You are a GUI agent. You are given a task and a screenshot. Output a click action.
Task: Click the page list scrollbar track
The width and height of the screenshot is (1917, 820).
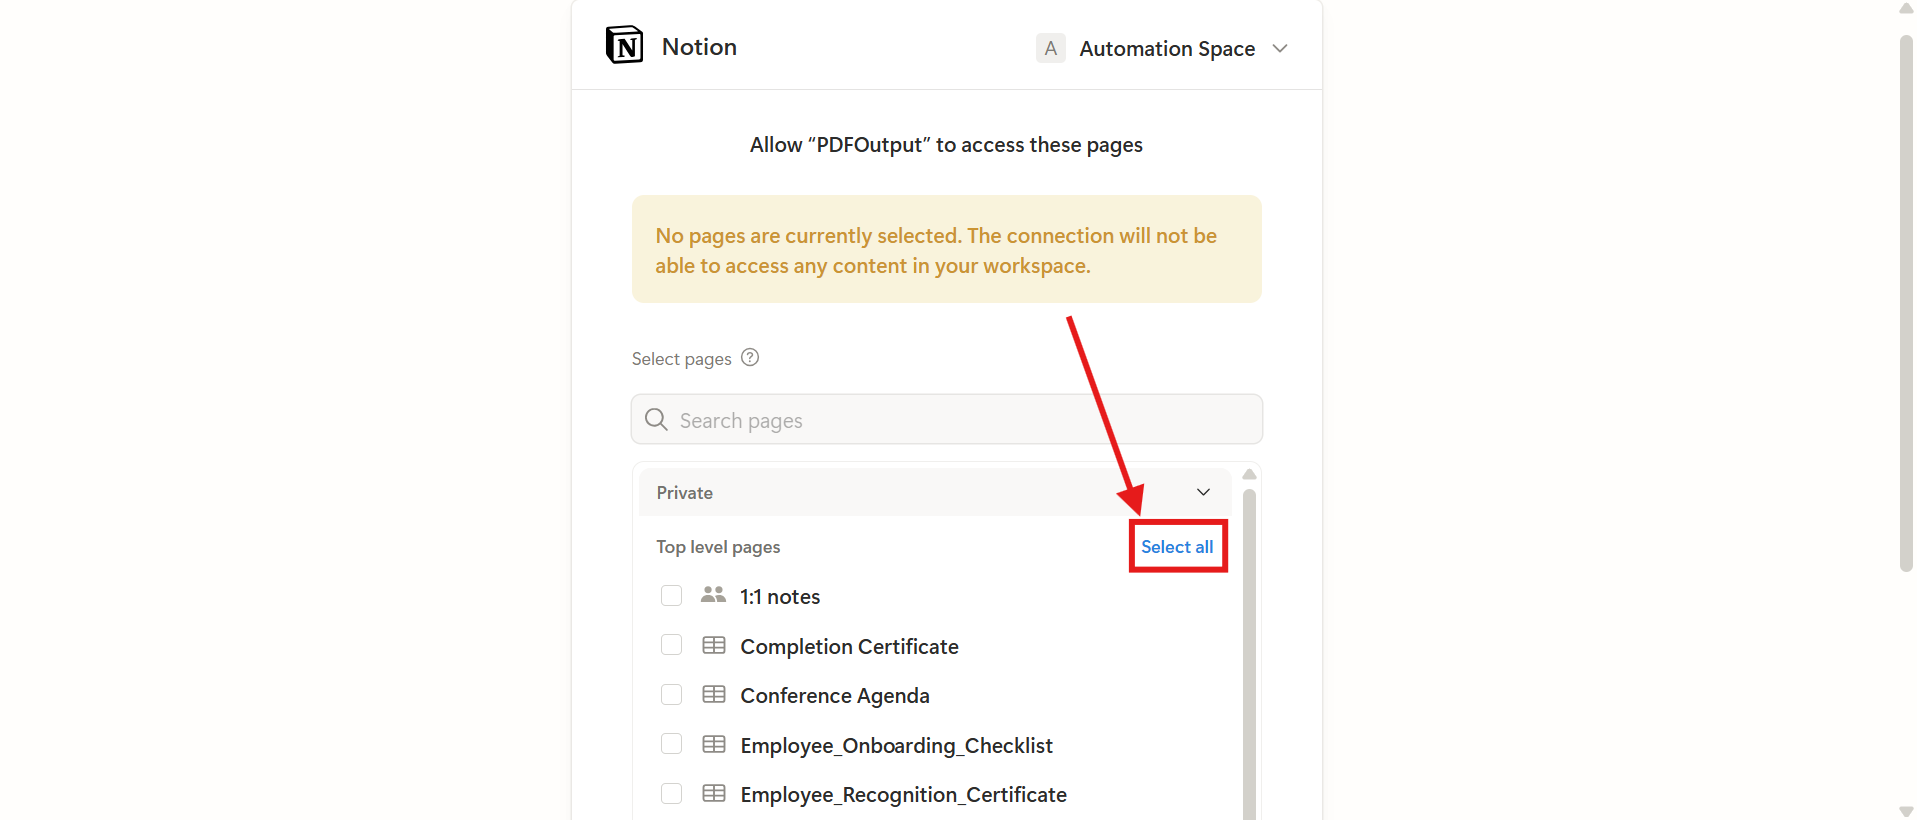coord(1249,650)
